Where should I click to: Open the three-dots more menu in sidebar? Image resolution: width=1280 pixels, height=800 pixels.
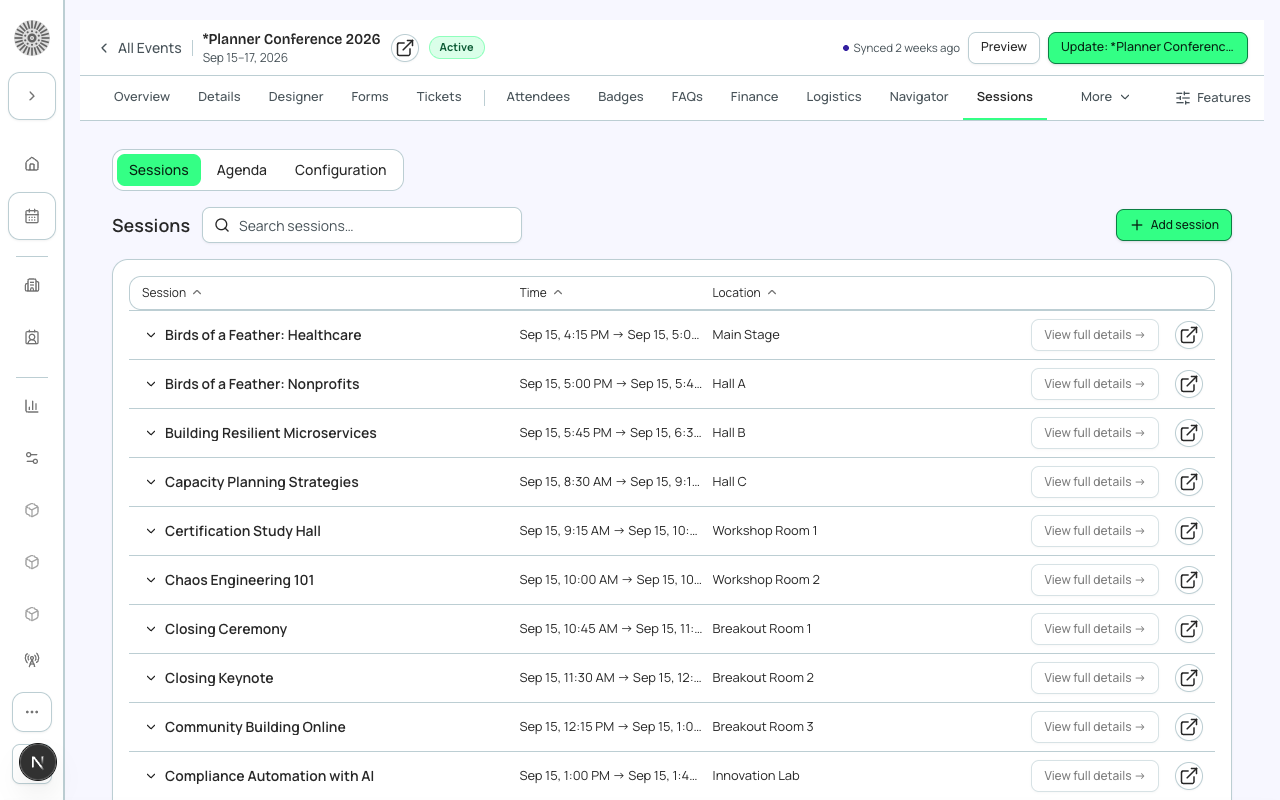[x=32, y=712]
